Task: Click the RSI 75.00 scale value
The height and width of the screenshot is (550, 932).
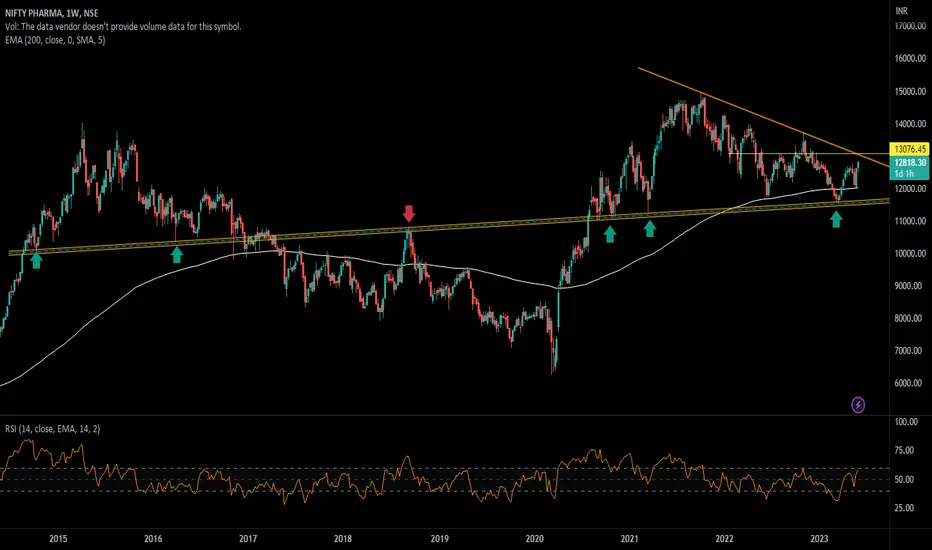Action: tap(906, 450)
